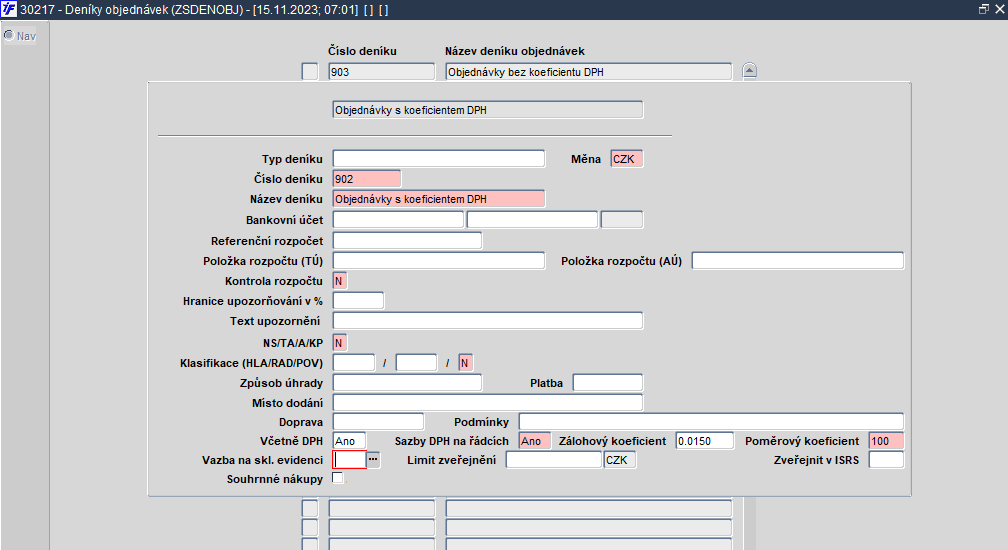Click the NS/TA/A/KP field with N
Image resolution: width=1008 pixels, height=550 pixels.
coord(339,342)
